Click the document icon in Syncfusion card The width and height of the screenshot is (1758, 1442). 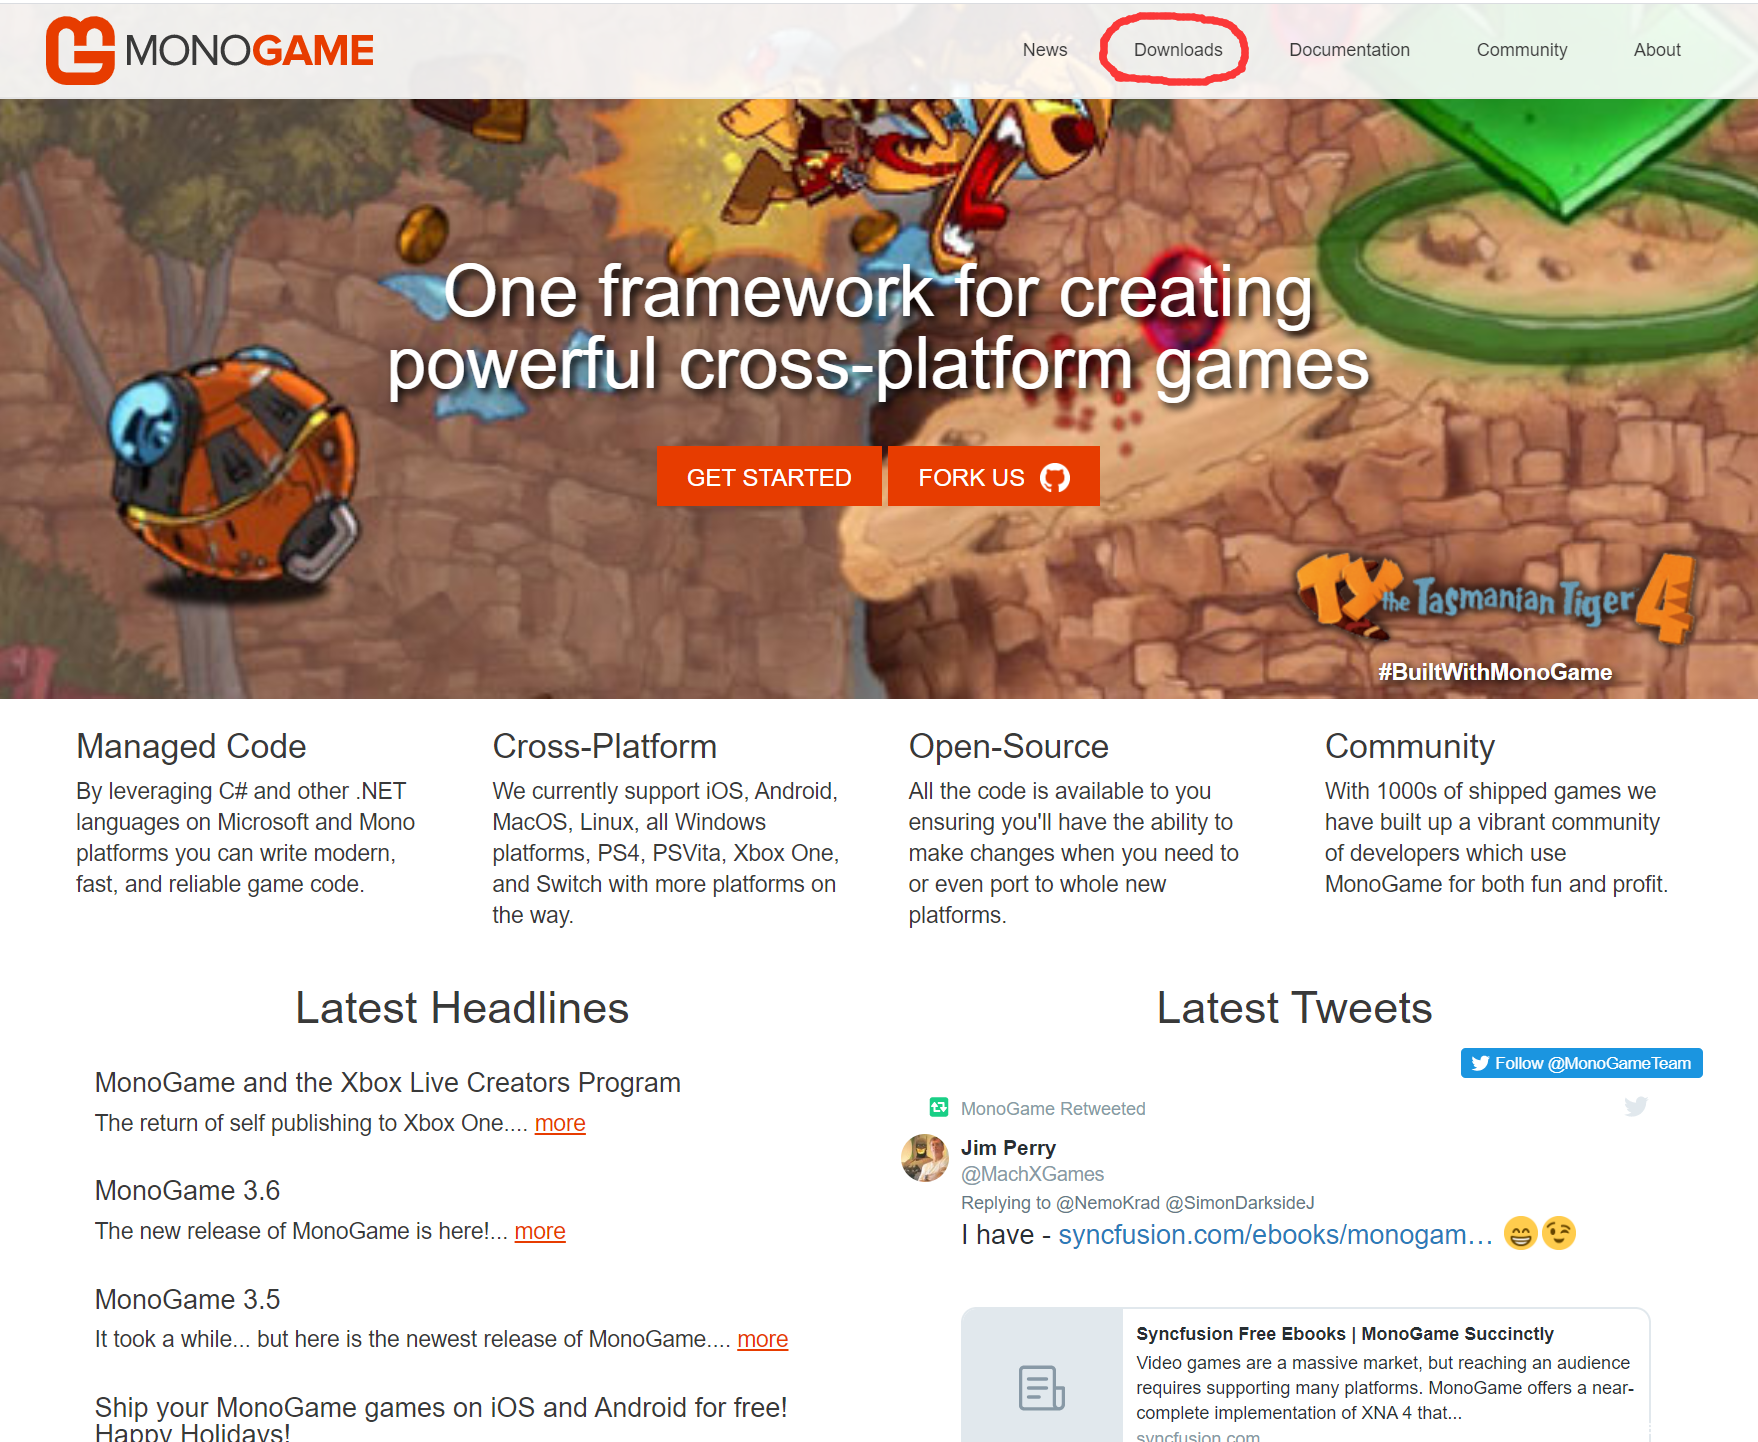point(1041,1388)
